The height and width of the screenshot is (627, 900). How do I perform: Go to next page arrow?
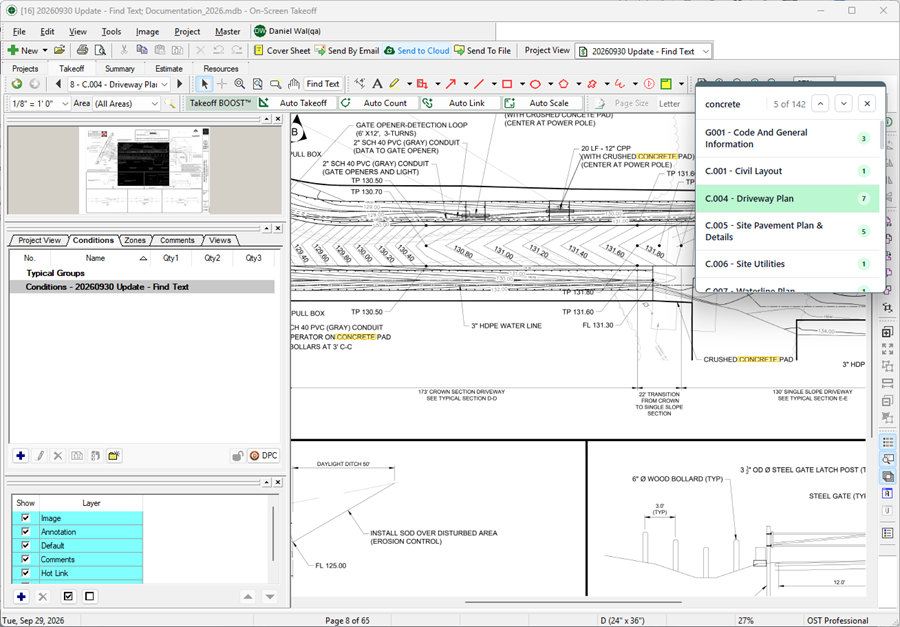[180, 84]
